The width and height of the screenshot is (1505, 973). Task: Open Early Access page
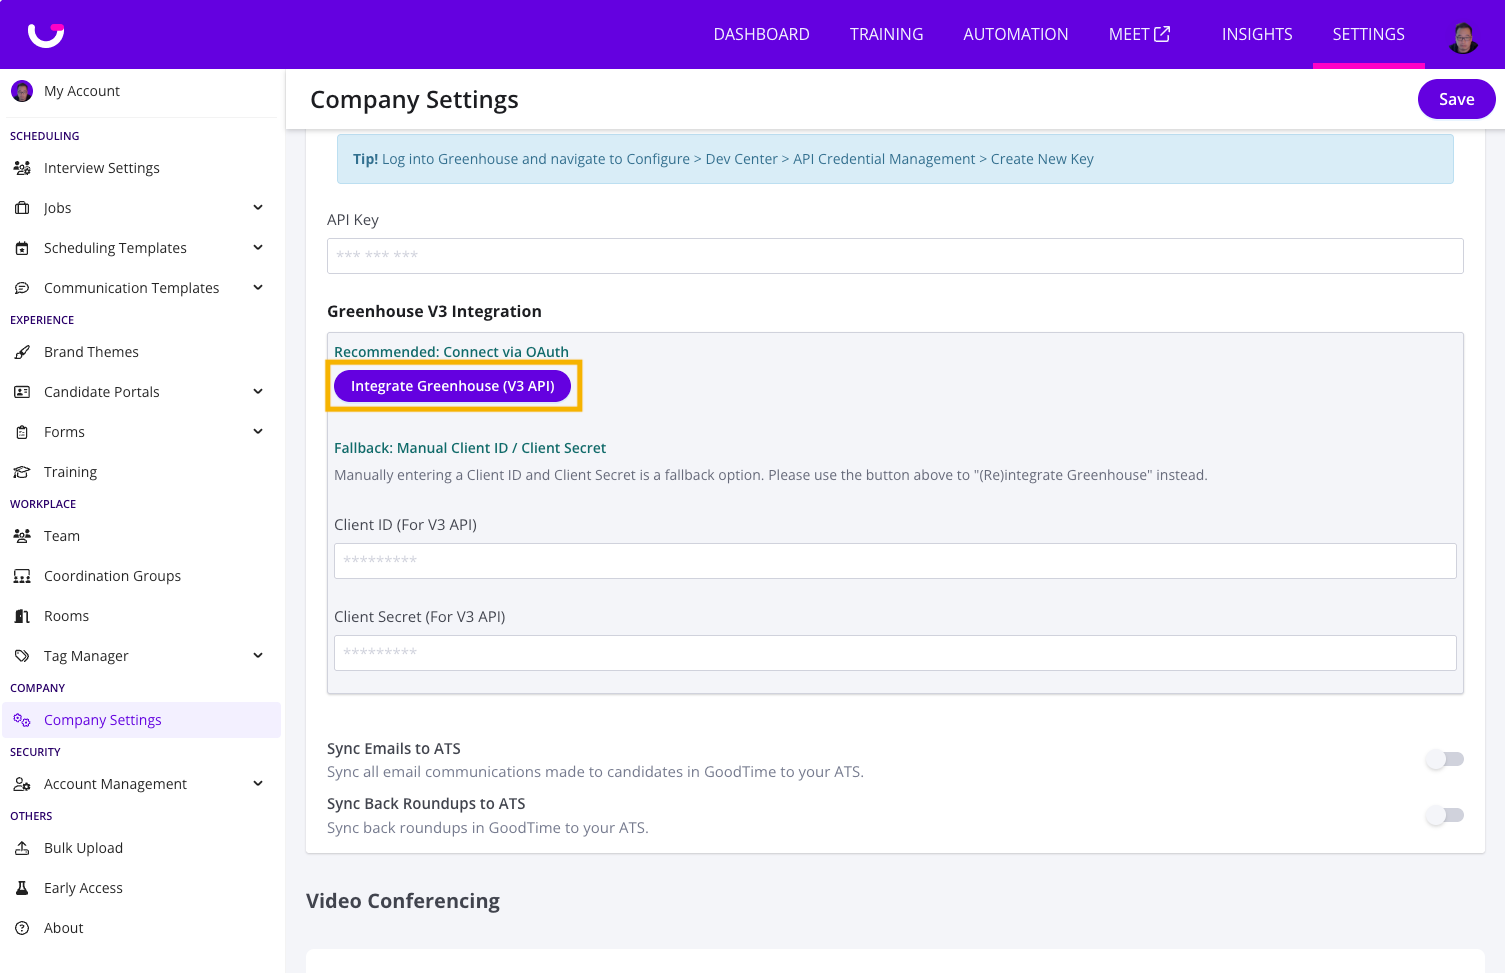83,888
